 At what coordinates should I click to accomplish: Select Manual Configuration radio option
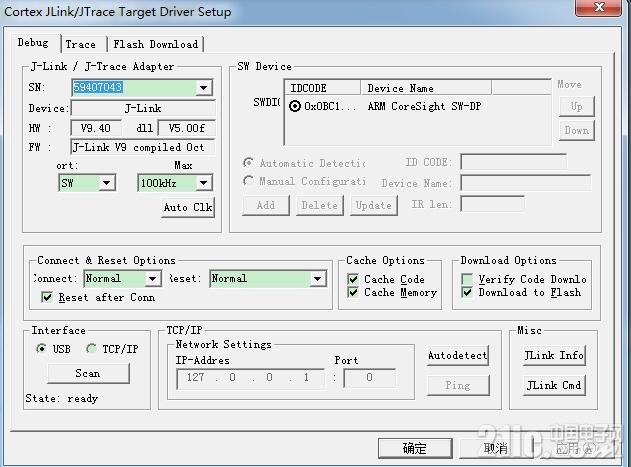tap(248, 181)
